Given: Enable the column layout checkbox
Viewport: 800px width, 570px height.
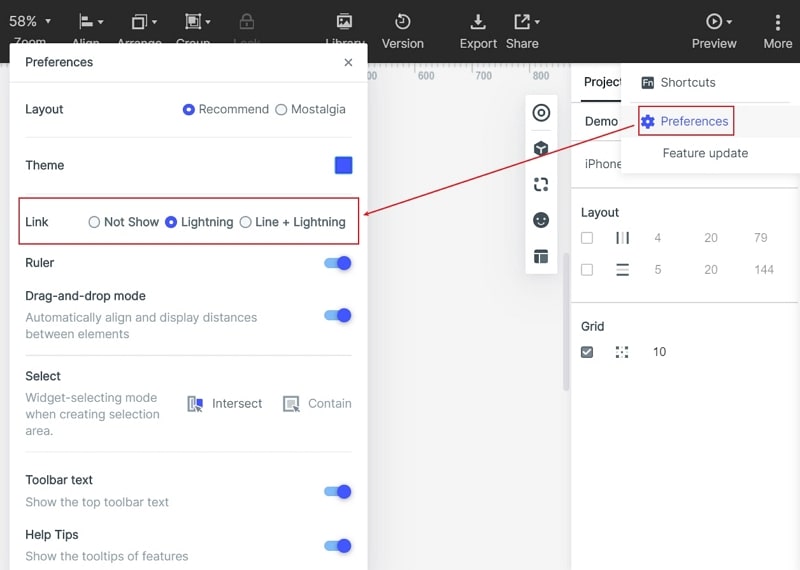Looking at the screenshot, I should tap(587, 238).
